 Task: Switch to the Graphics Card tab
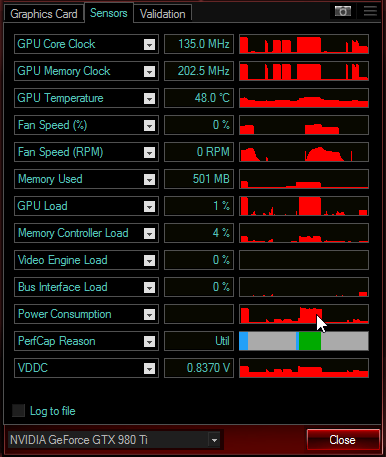[x=44, y=14]
